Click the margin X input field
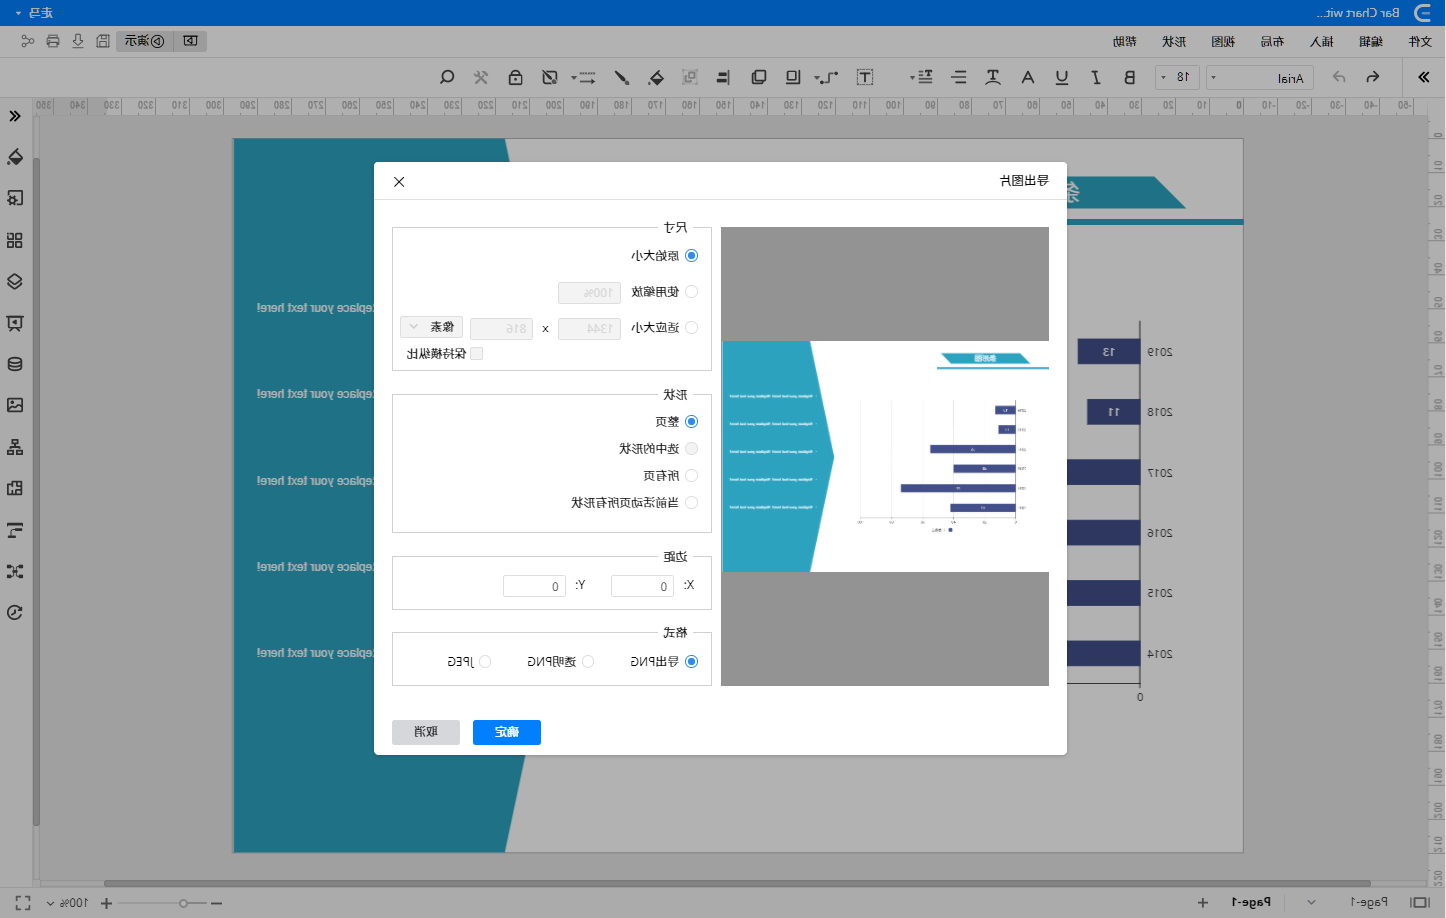Viewport: 1446px width, 918px height. click(642, 586)
